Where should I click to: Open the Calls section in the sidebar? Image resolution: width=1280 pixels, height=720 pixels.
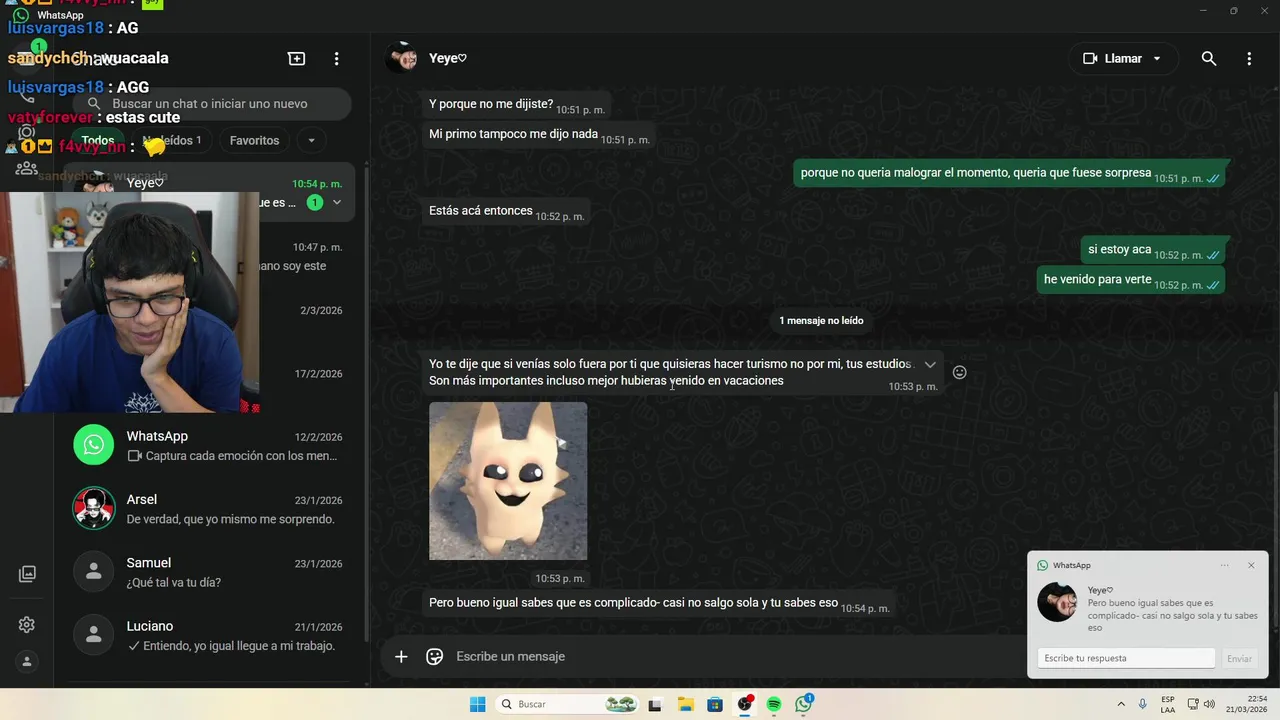pyautogui.click(x=27, y=95)
